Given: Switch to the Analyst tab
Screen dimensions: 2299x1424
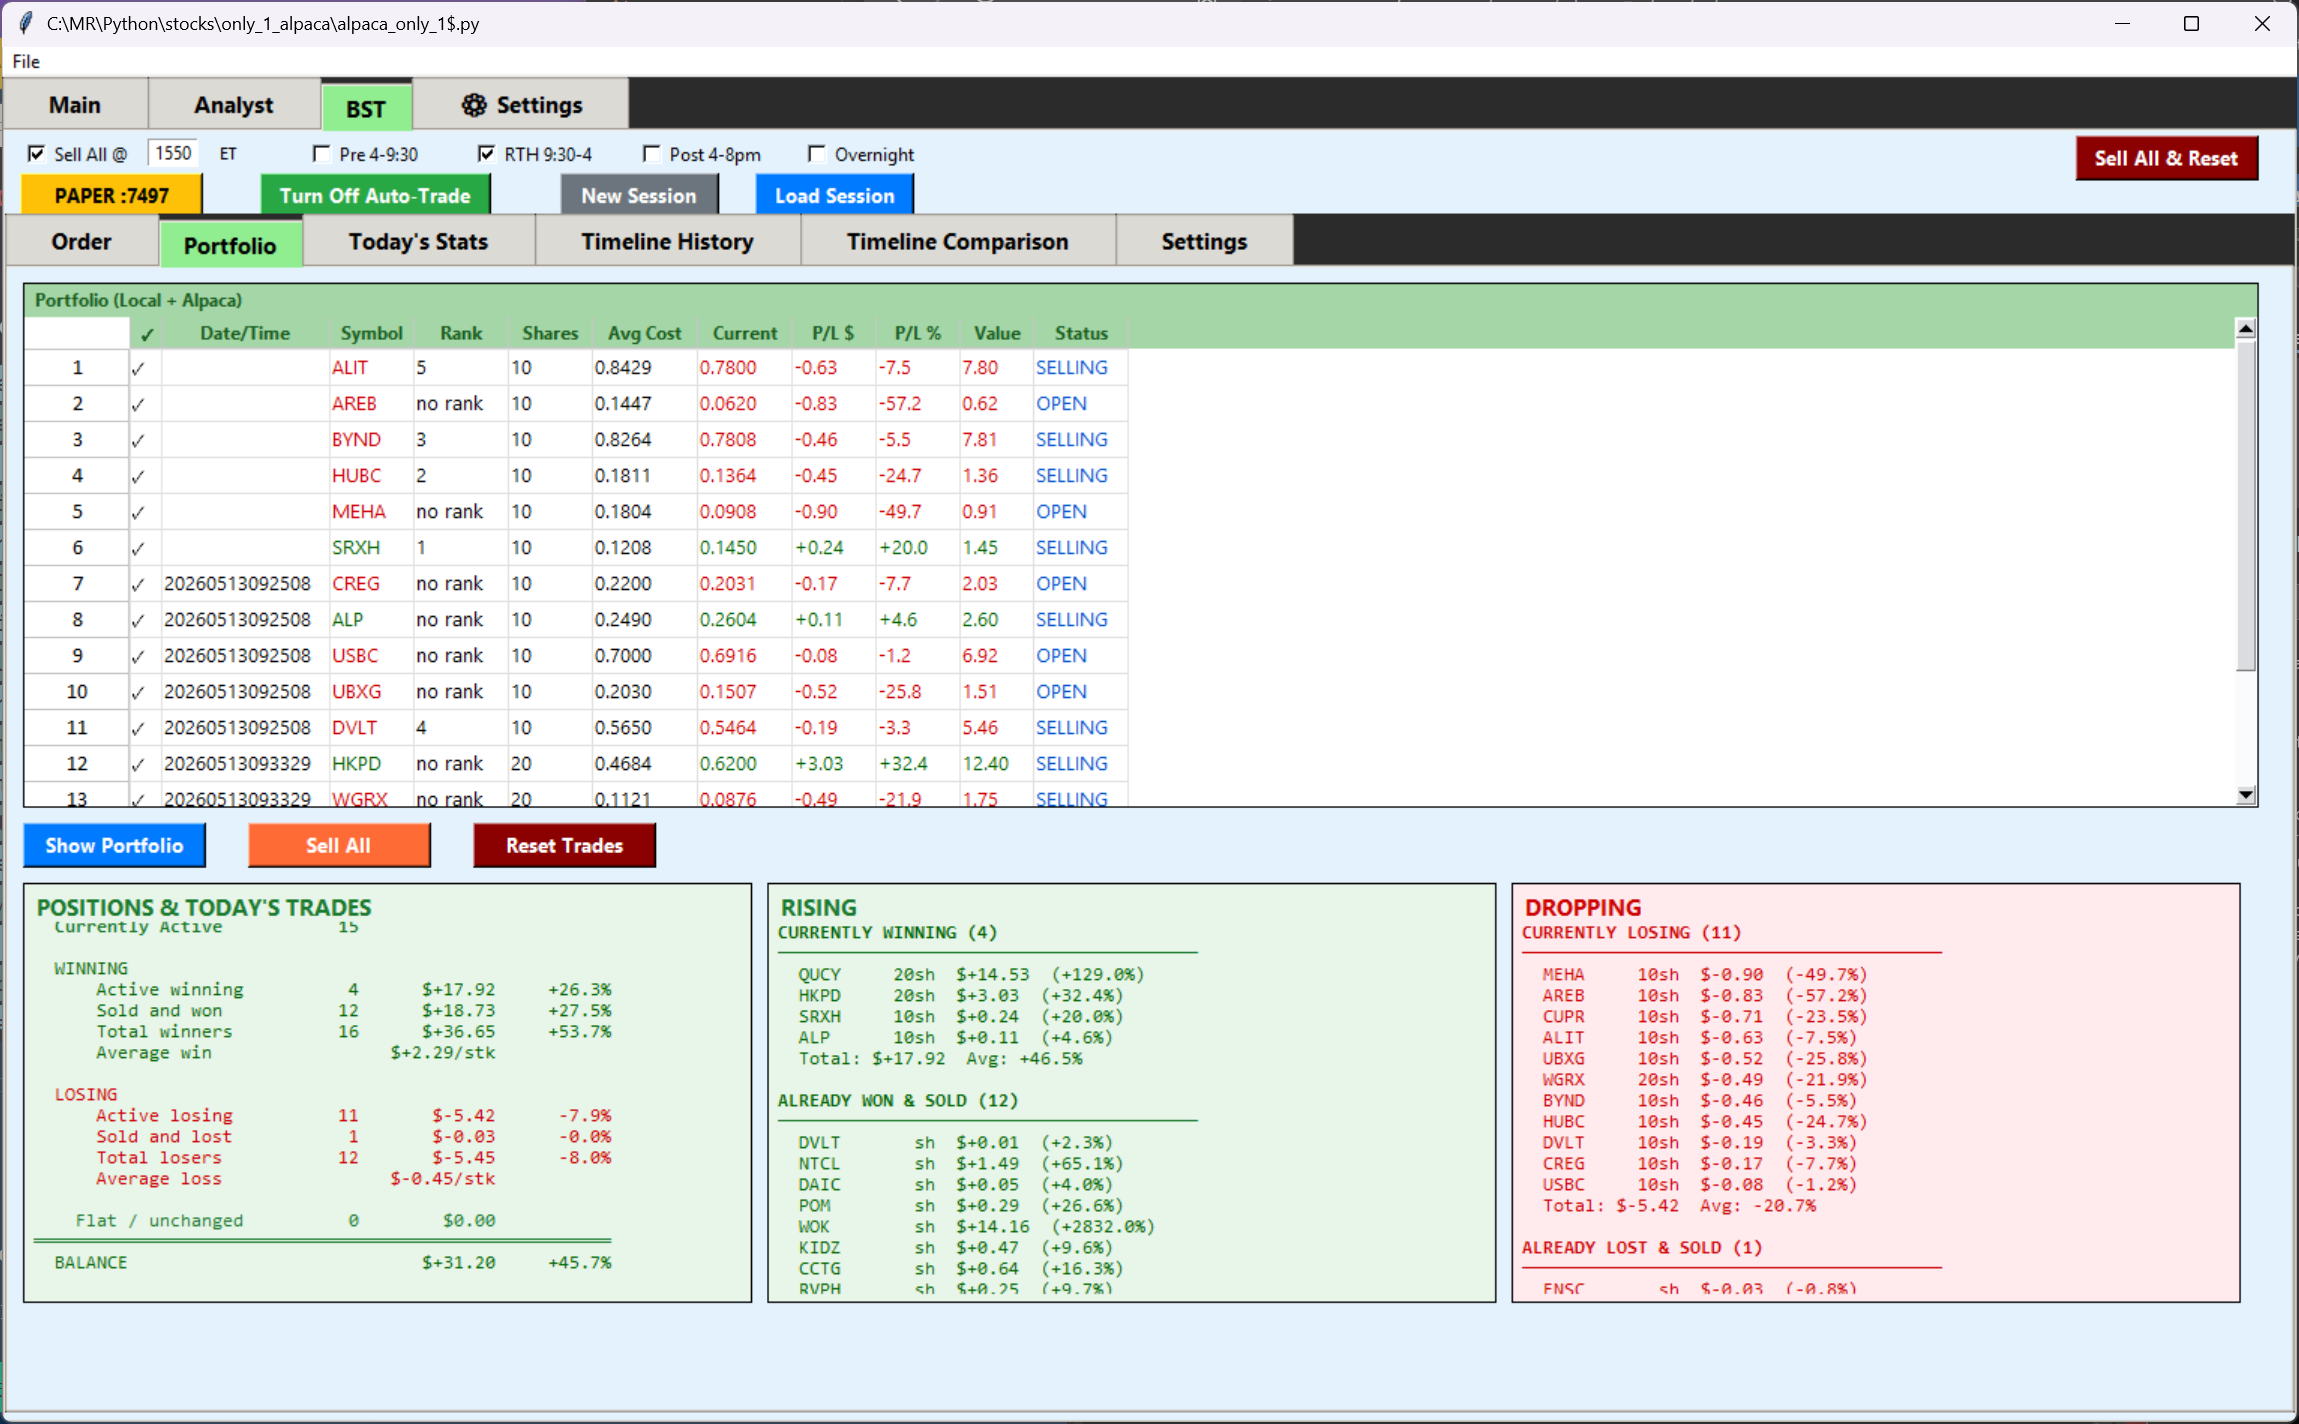Looking at the screenshot, I should pyautogui.click(x=234, y=105).
